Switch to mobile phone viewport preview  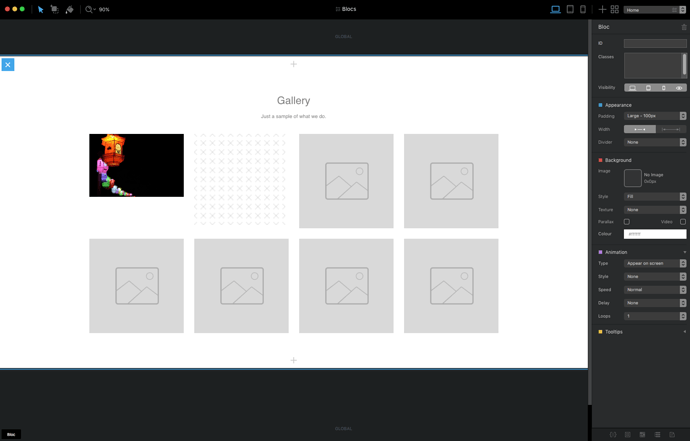(x=582, y=9)
